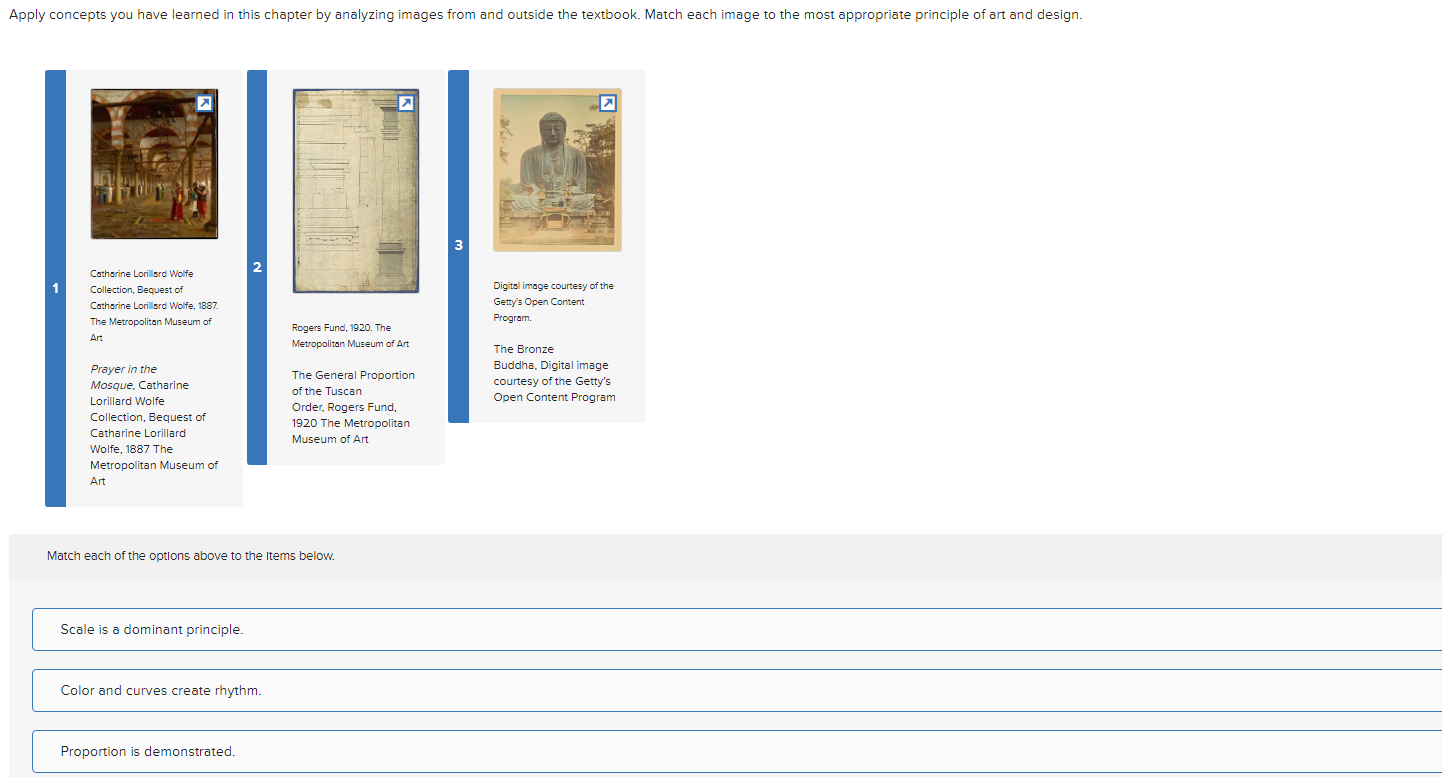
Task: Choose the 'Proportion is demonstrated' slot
Action: [737, 752]
